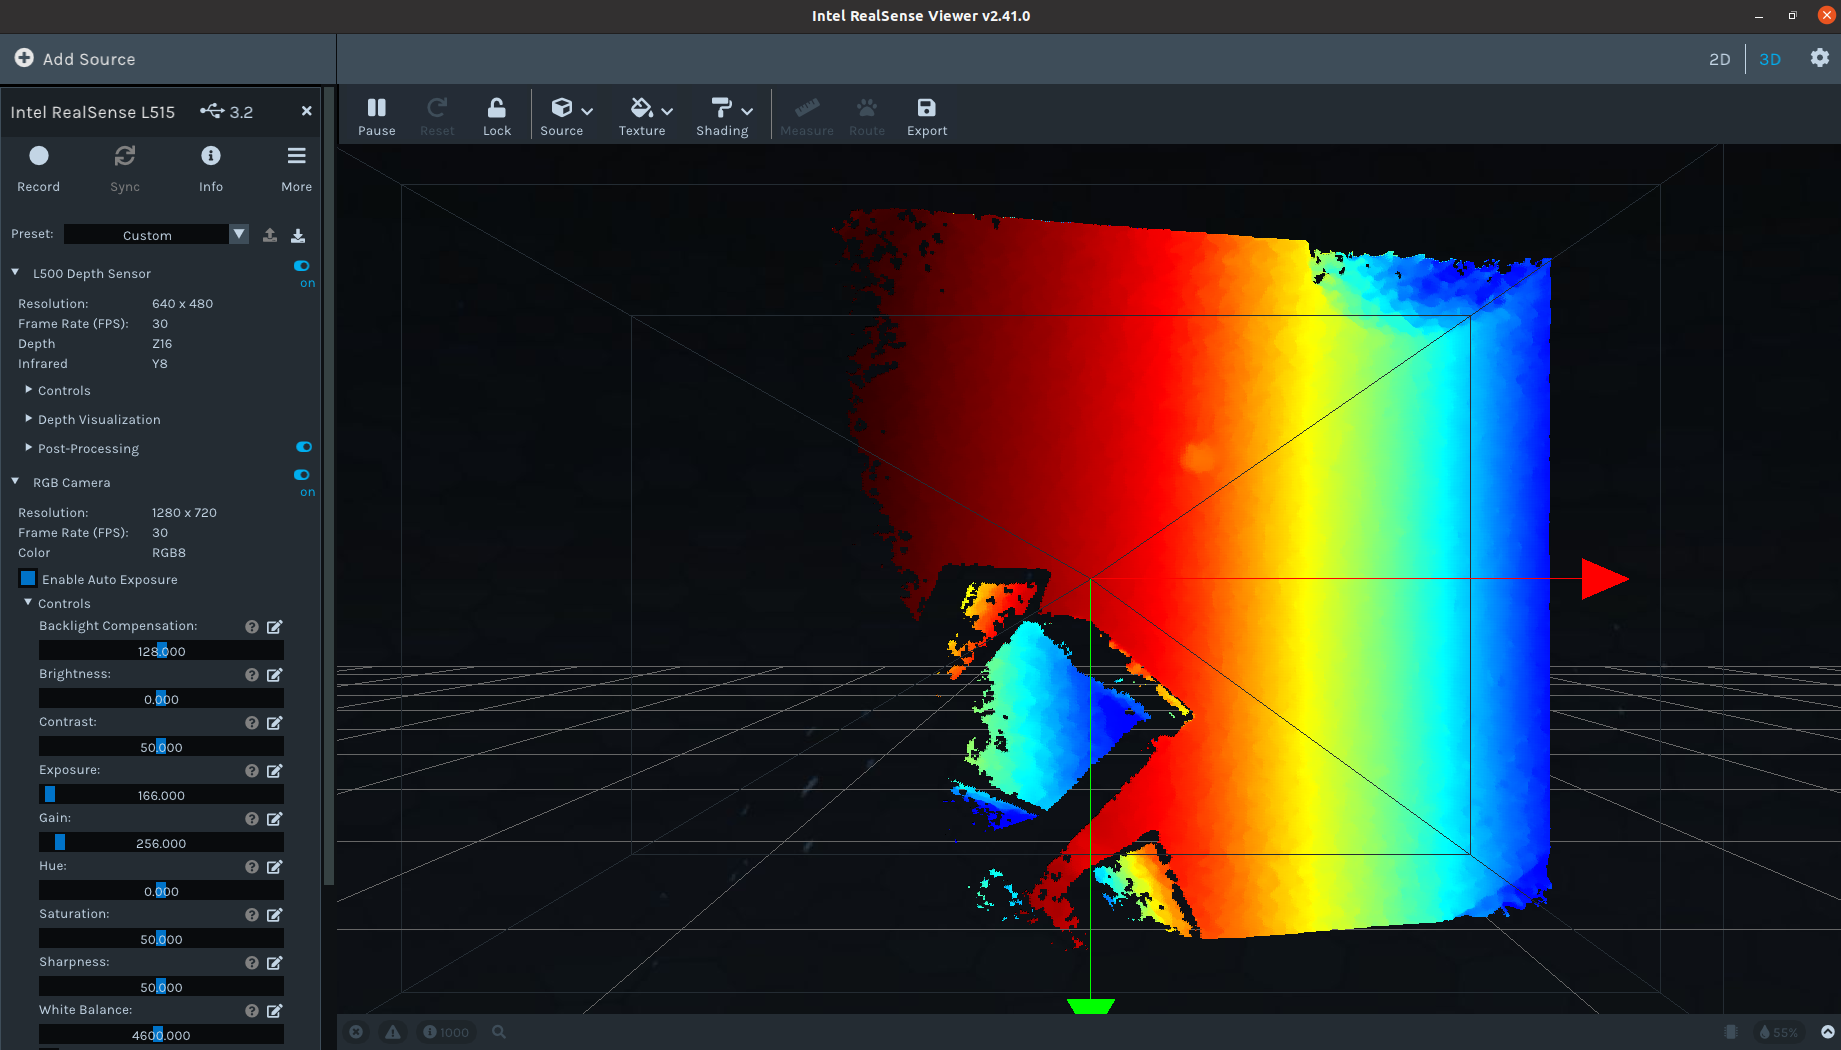Disable the RGB Camera stream toggle
This screenshot has width=1841, height=1050.
pos(303,475)
